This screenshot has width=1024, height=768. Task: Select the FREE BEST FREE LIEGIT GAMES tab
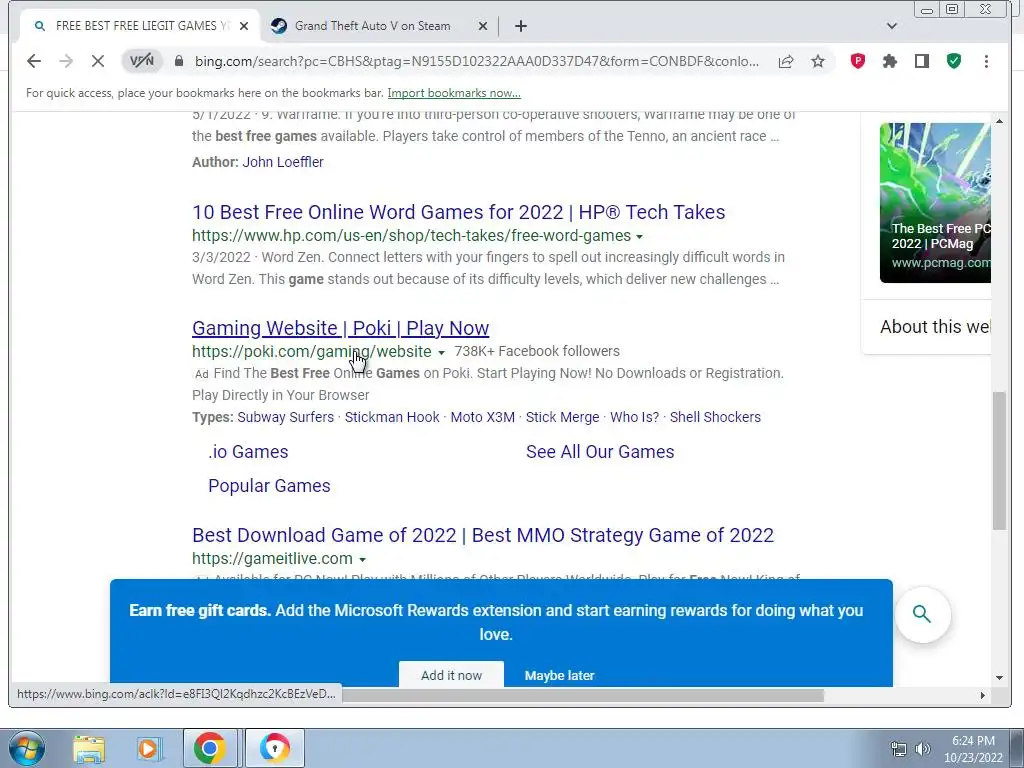142,26
